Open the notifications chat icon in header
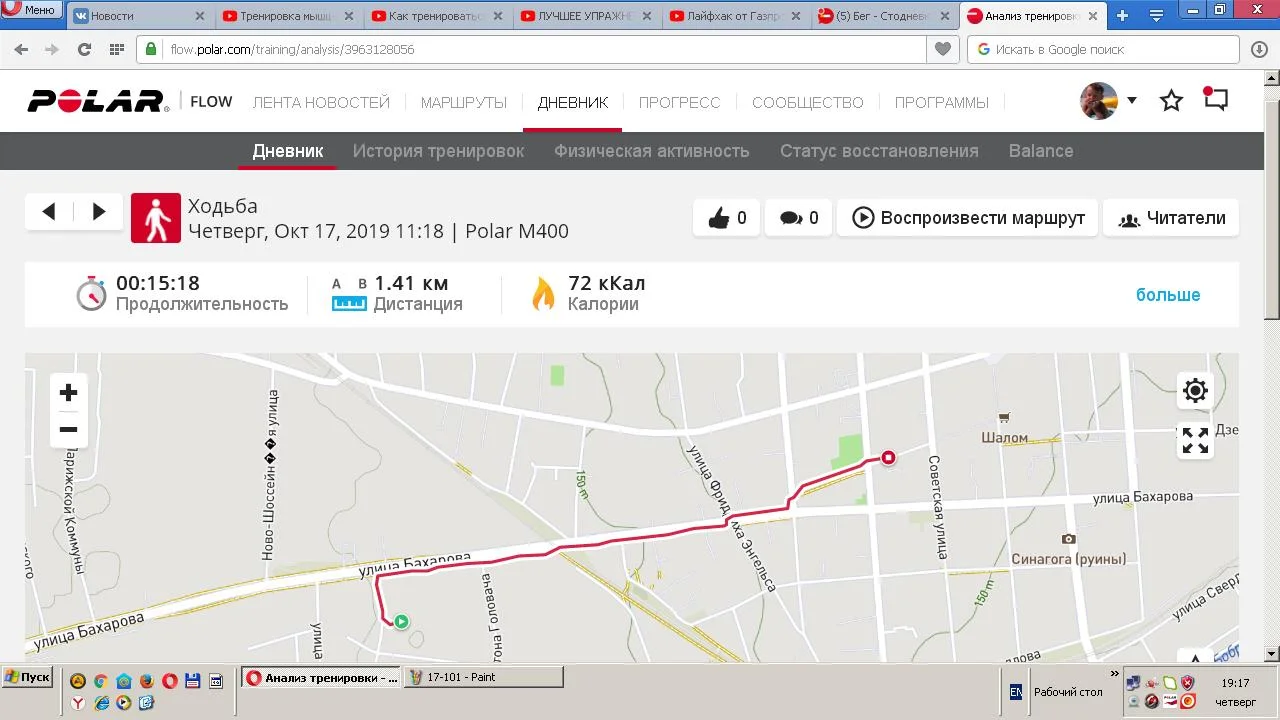This screenshot has height=720, width=1280. [1215, 100]
